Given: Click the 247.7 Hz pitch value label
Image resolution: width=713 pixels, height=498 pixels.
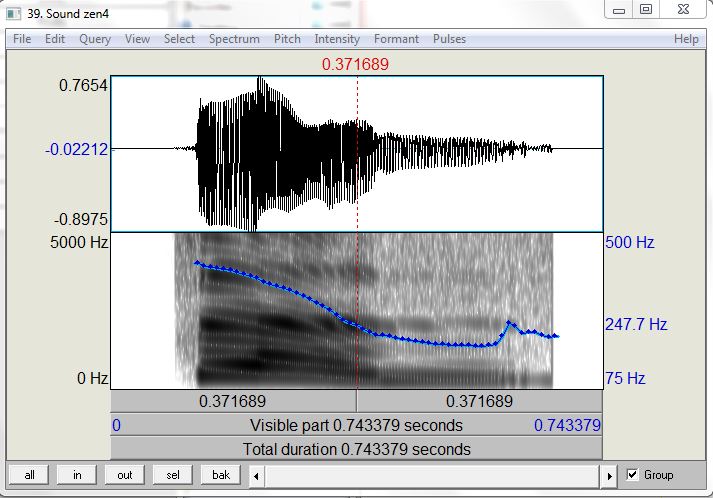Looking at the screenshot, I should pos(636,324).
